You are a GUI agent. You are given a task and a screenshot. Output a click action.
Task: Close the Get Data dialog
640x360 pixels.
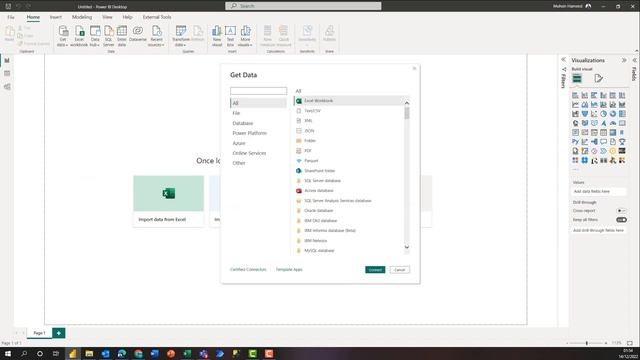pos(414,69)
